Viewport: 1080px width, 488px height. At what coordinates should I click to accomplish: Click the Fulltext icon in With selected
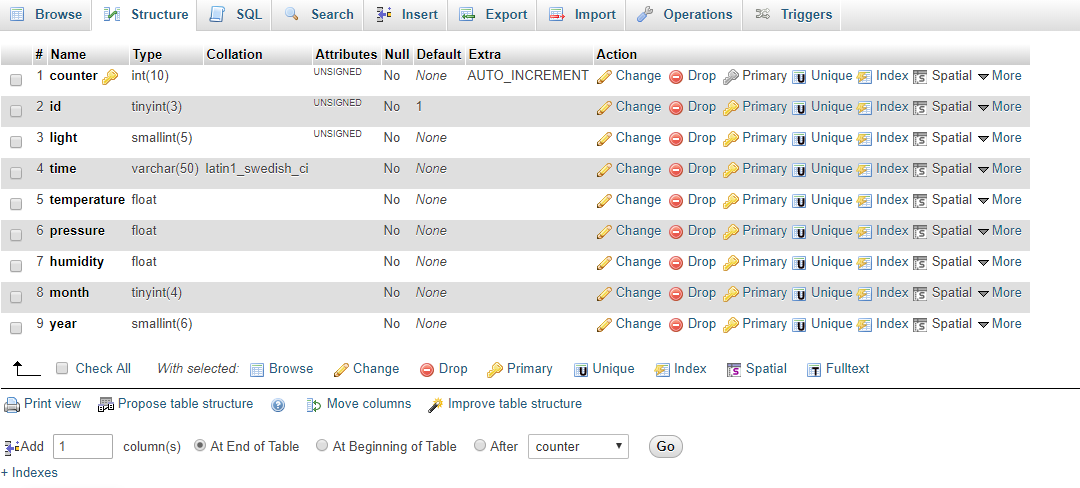[x=814, y=370]
